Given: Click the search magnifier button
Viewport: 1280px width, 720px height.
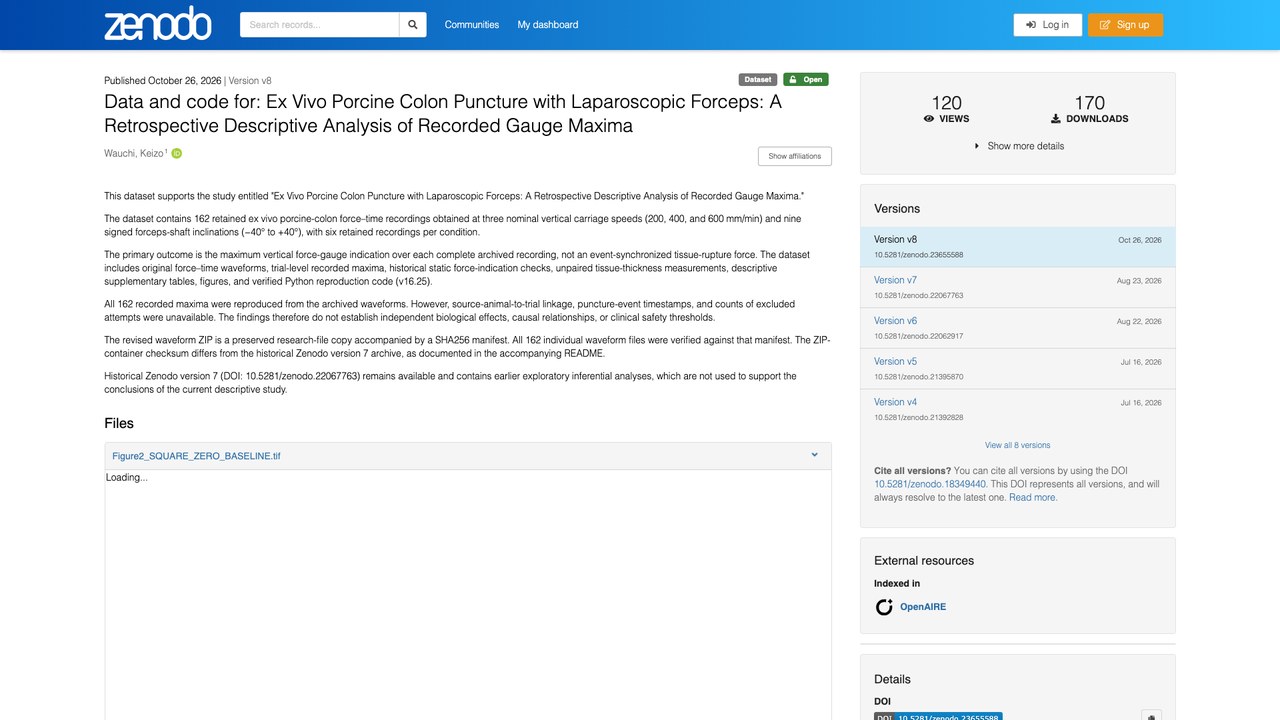Looking at the screenshot, I should (413, 25).
